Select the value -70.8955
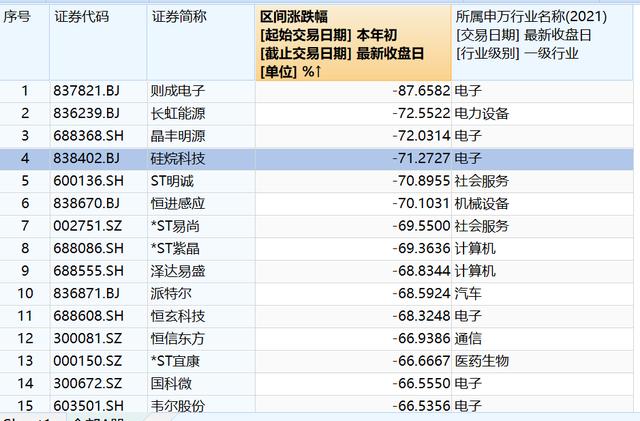The image size is (640, 421). click(421, 180)
